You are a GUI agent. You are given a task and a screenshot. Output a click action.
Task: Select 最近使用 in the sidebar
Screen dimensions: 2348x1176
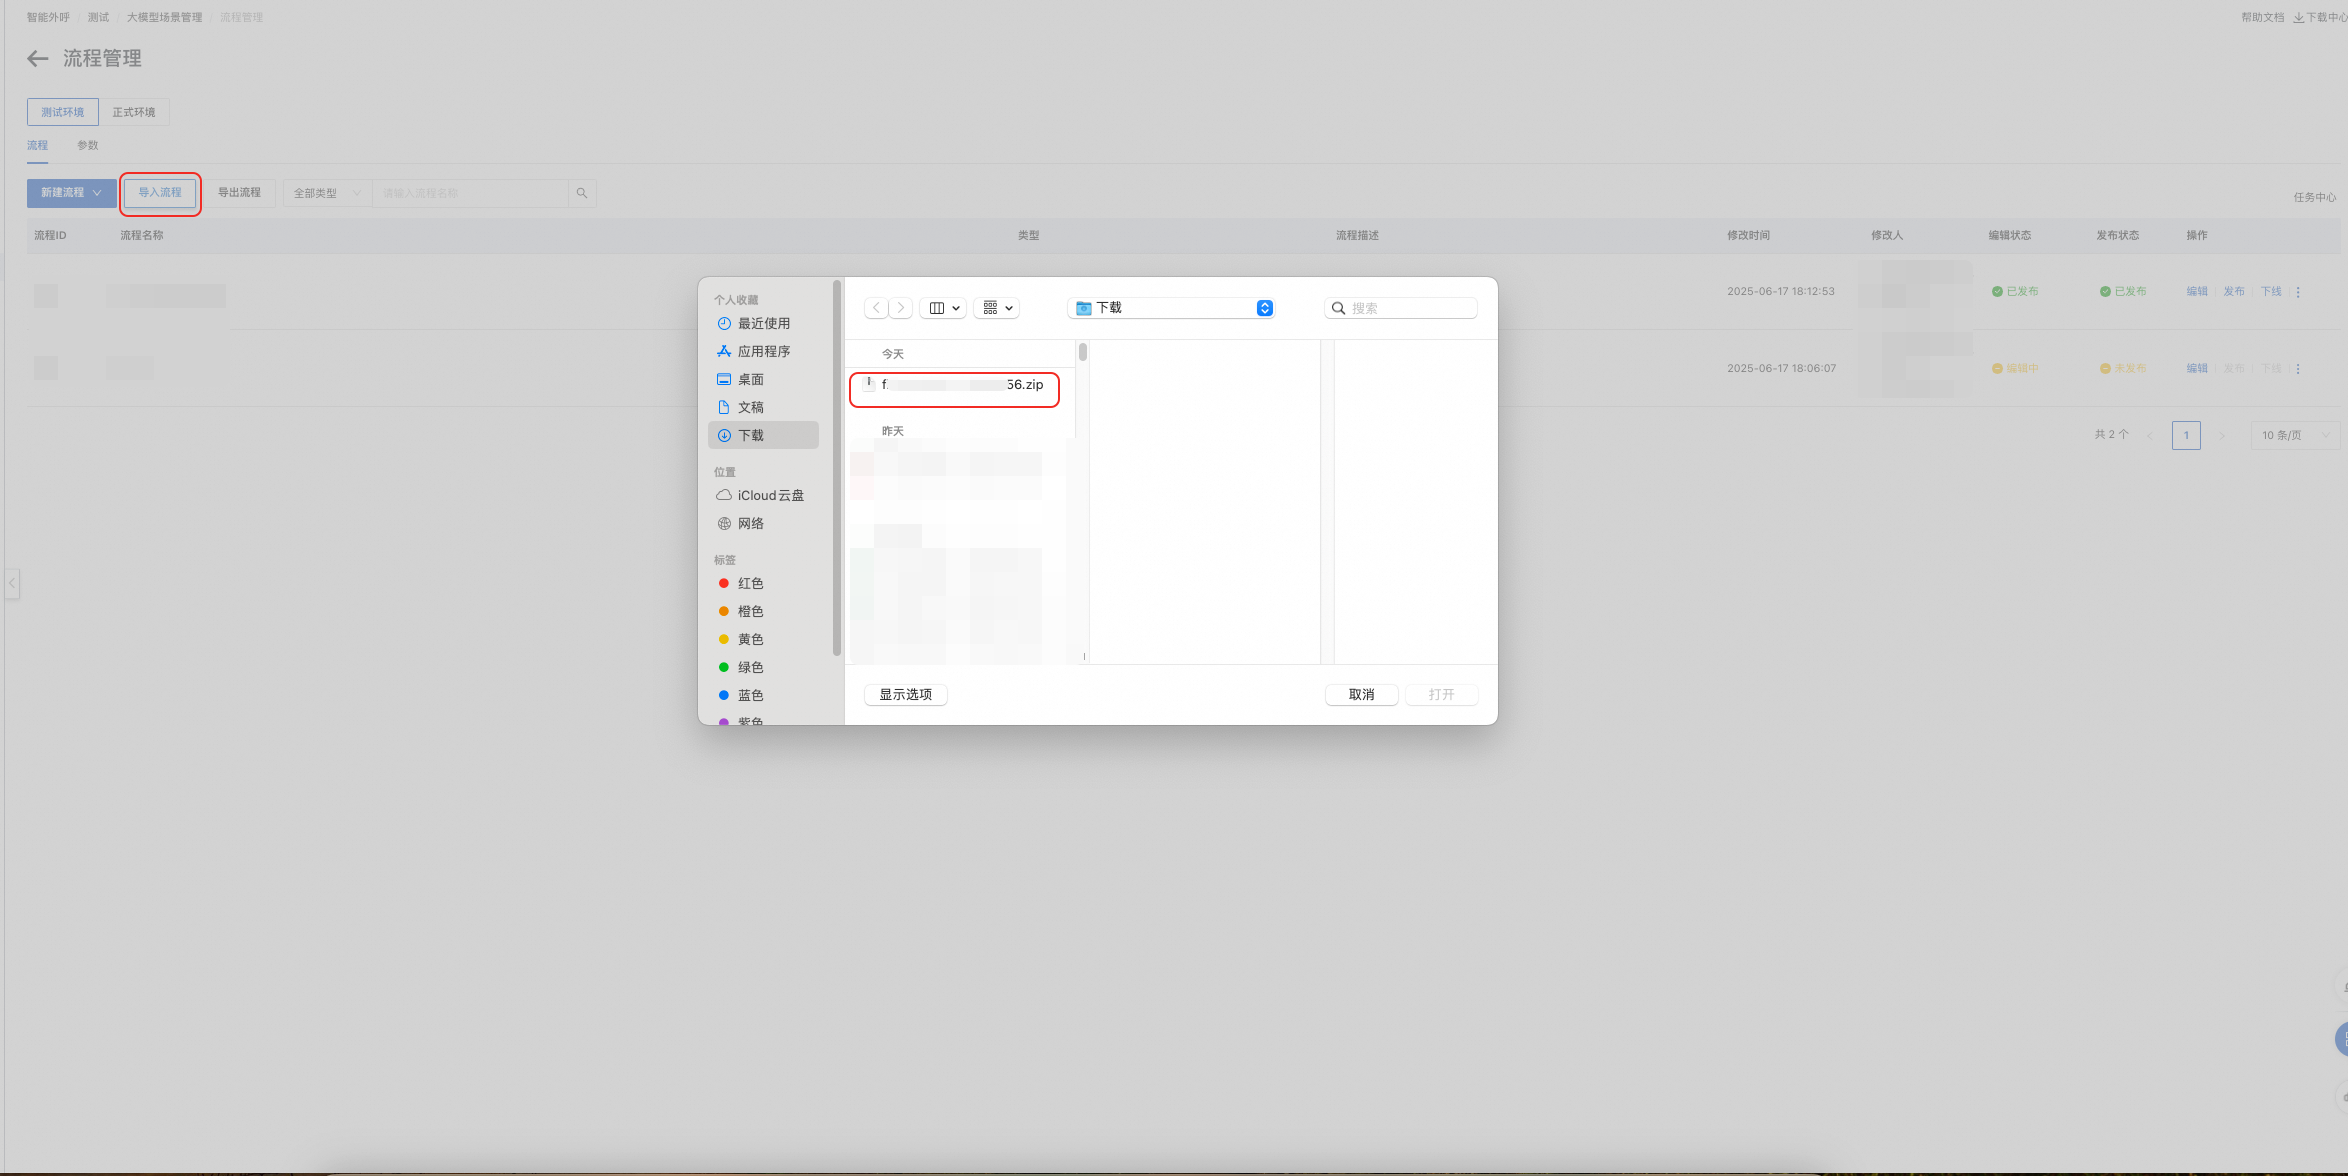coord(763,324)
